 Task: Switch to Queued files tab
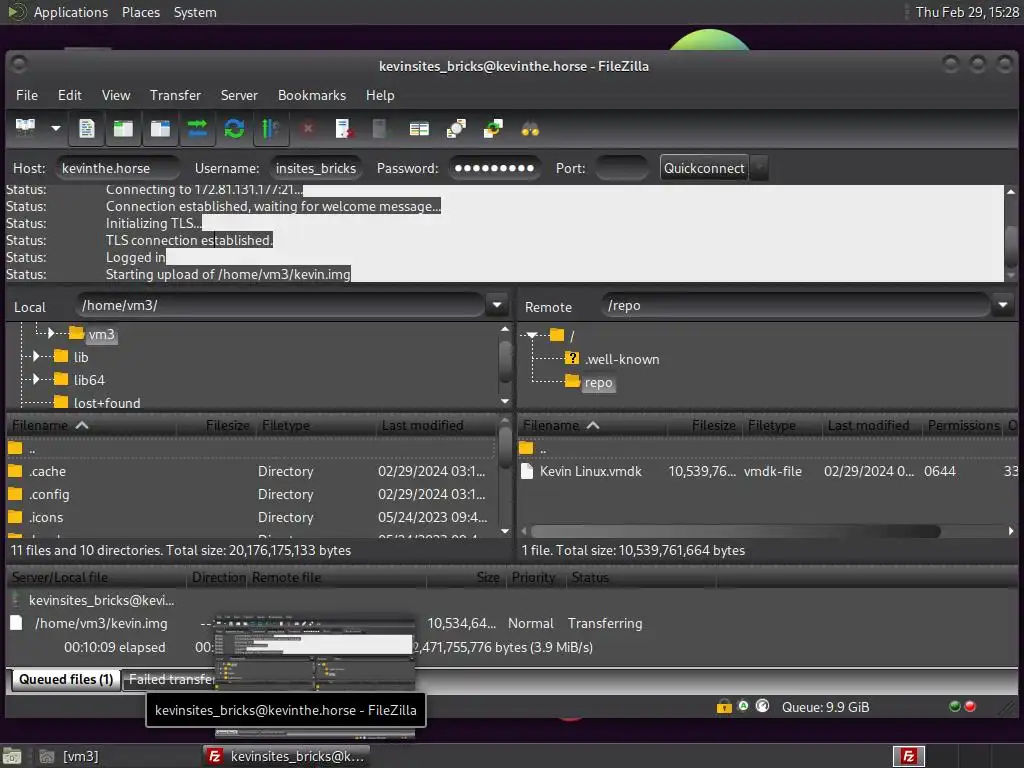click(66, 679)
